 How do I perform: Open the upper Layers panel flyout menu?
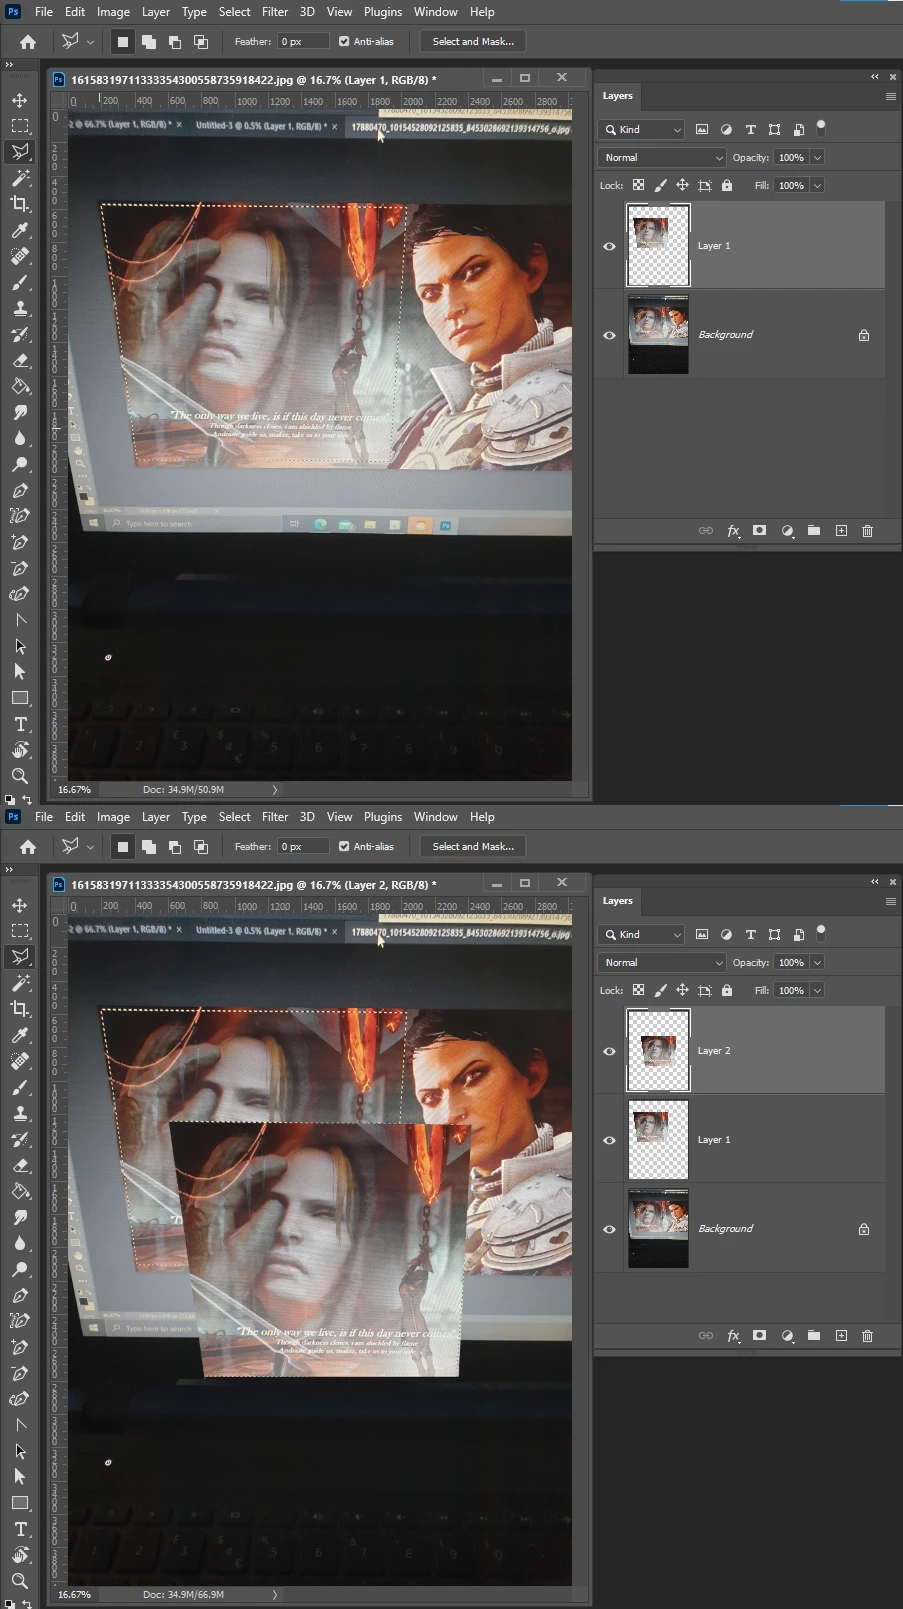click(890, 96)
